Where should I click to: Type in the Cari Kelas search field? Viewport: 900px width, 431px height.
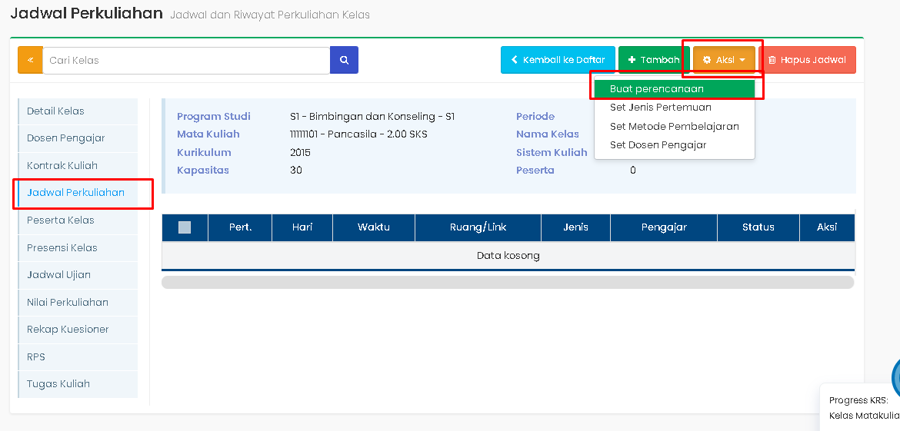[186, 60]
